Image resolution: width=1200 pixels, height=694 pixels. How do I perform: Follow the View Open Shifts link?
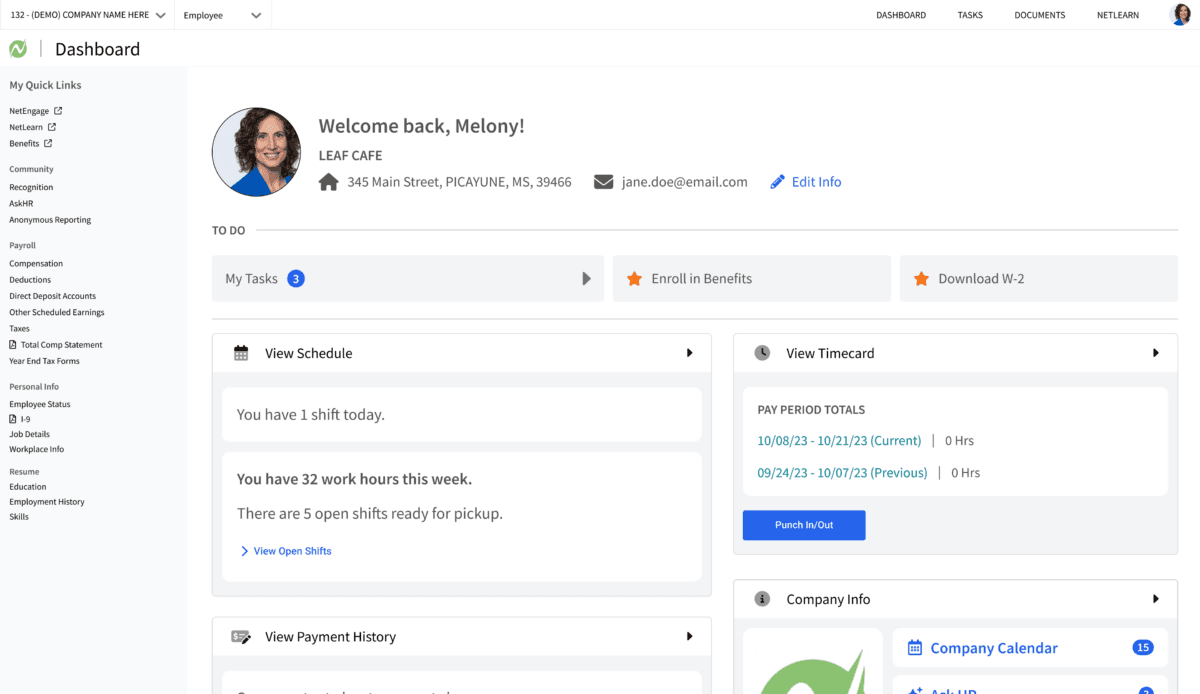pyautogui.click(x=291, y=551)
